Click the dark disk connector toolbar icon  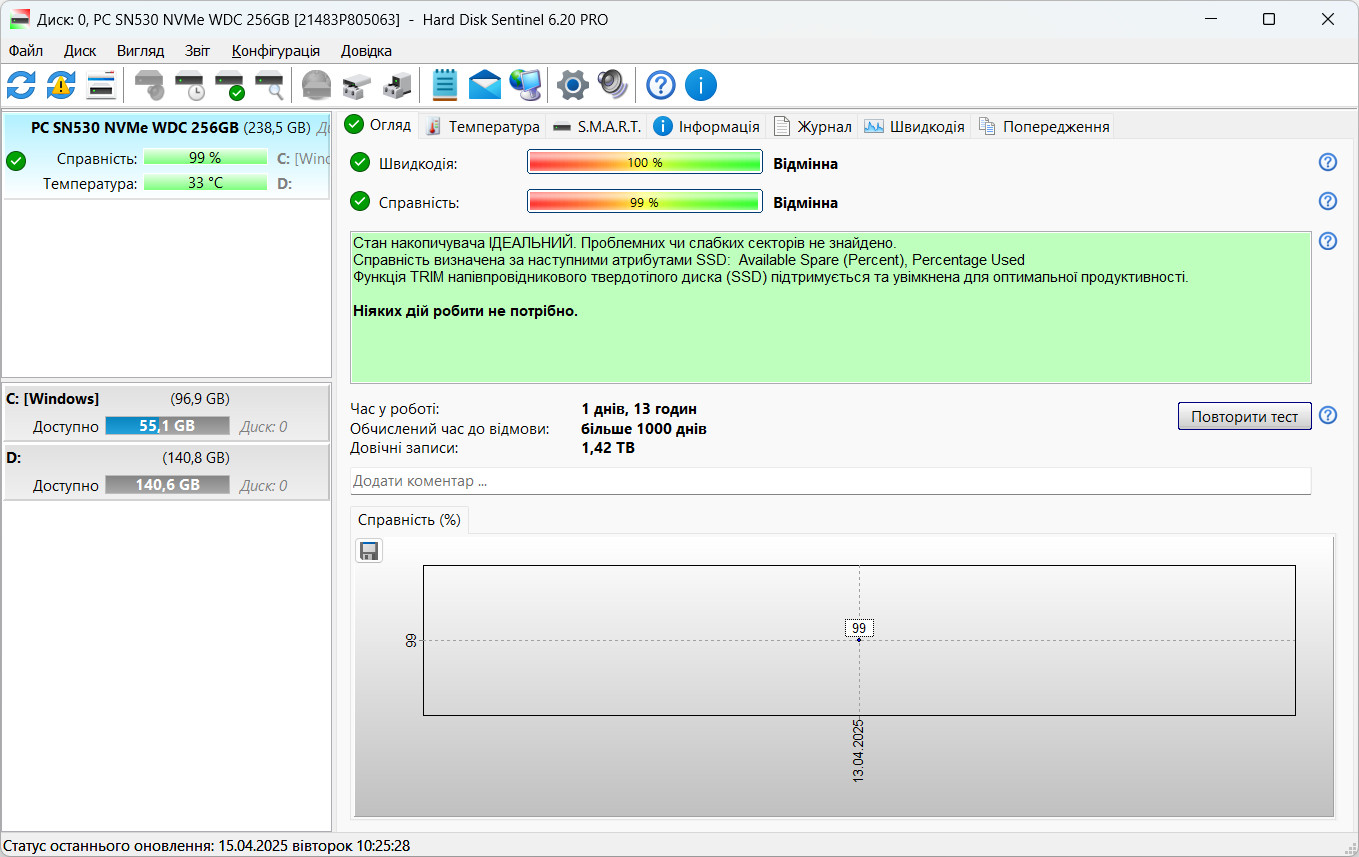pos(396,85)
